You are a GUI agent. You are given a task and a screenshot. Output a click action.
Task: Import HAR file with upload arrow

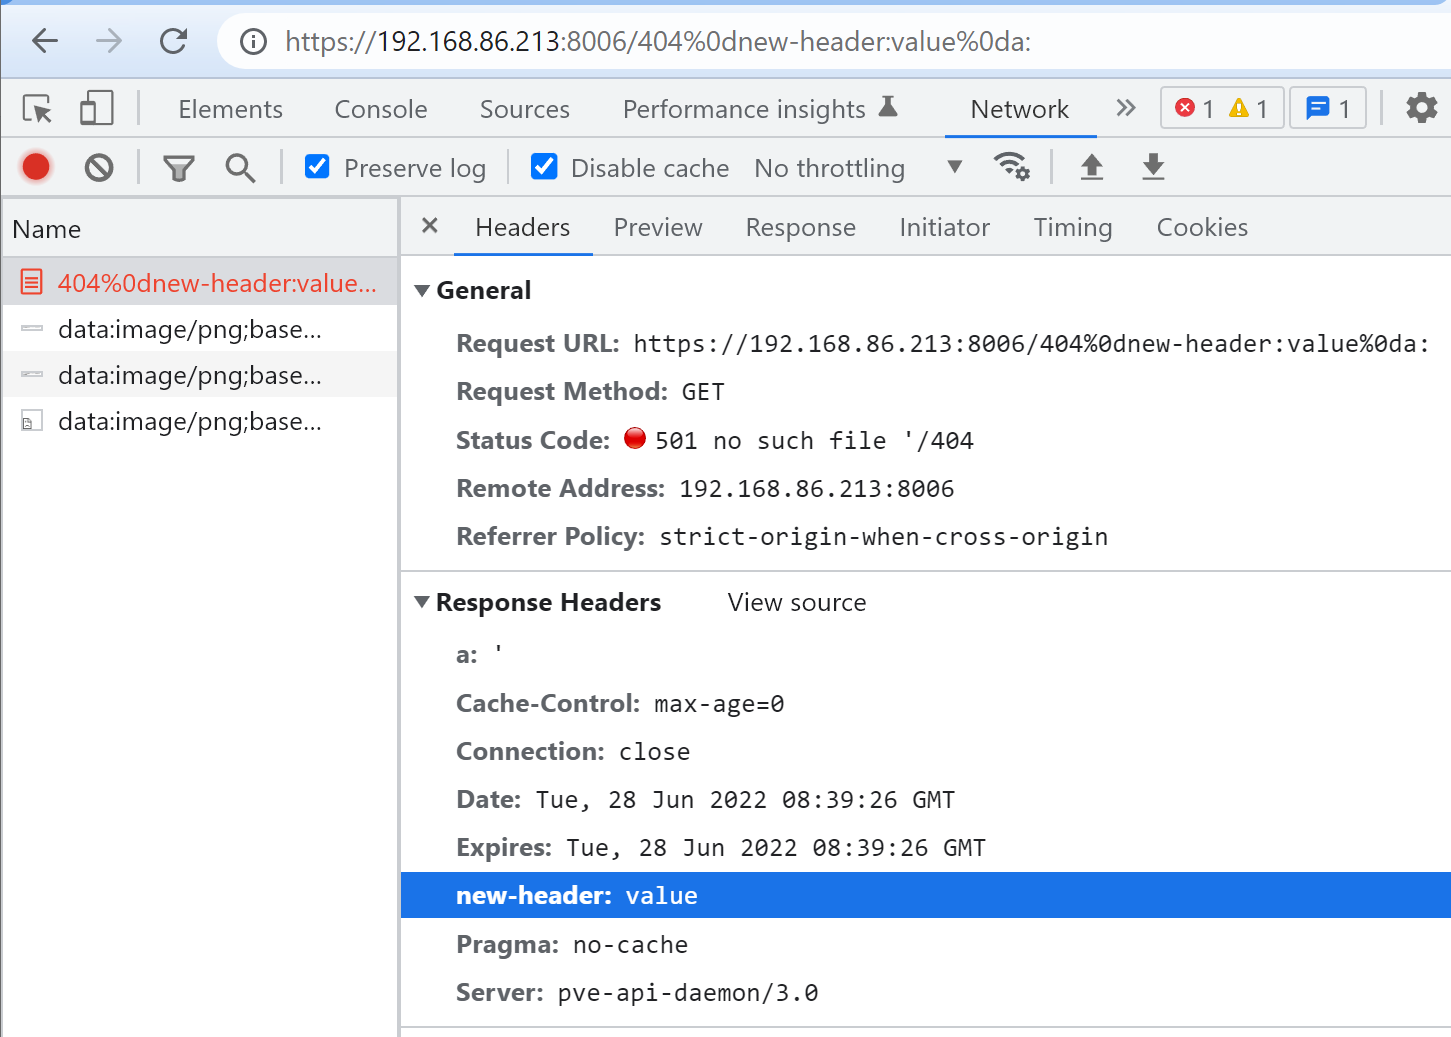(1092, 166)
